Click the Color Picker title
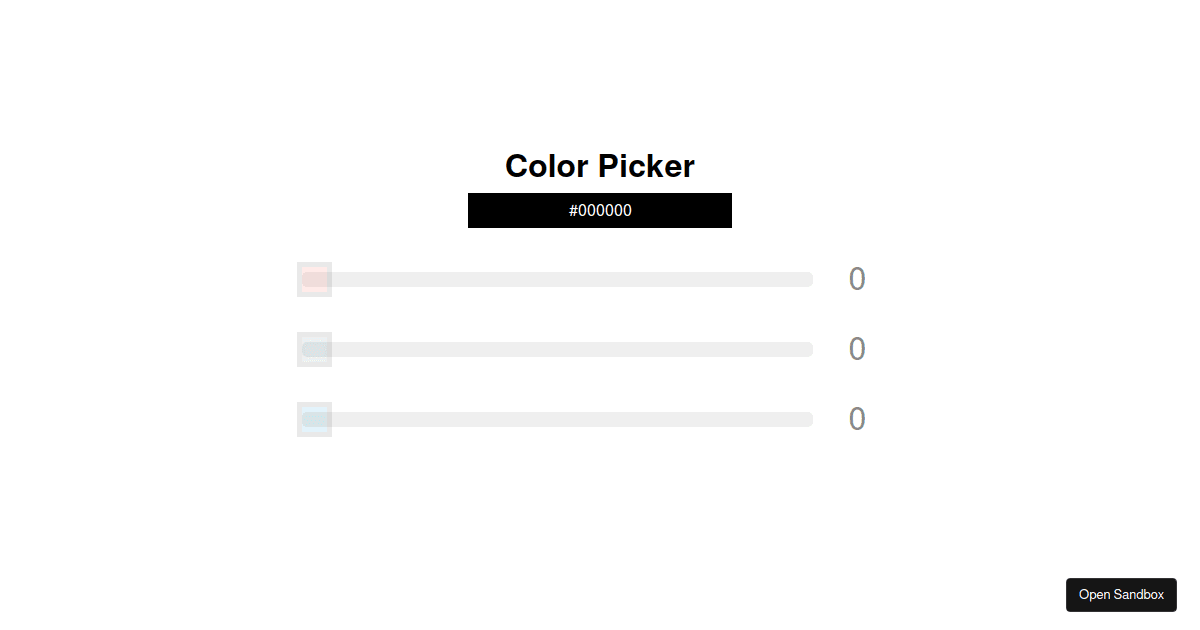Viewport: 1200px width, 630px height. tap(599, 166)
